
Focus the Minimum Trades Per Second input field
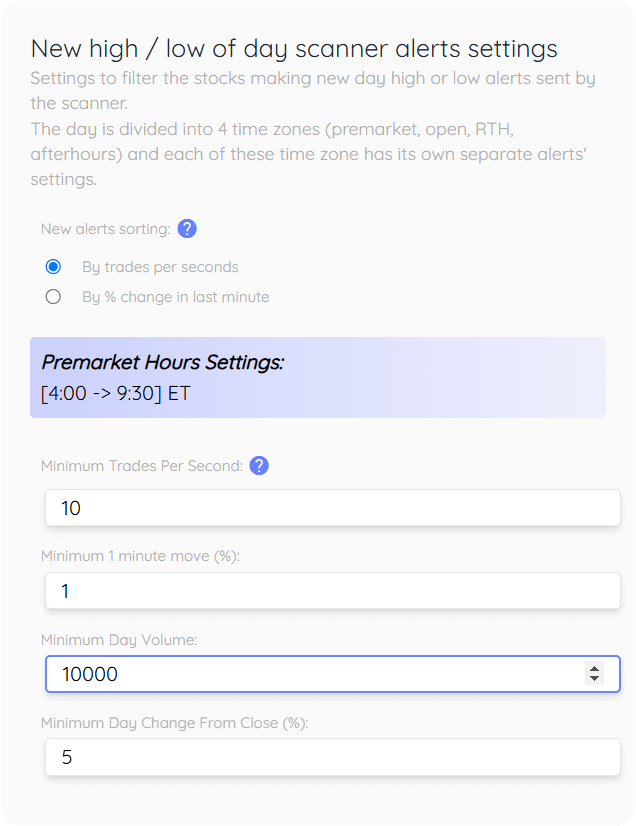332,508
